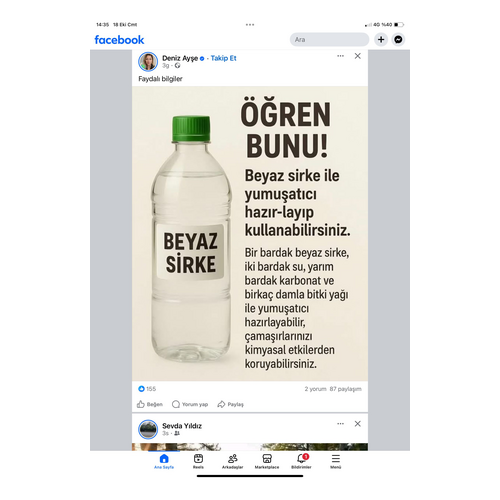This screenshot has width=500, height=500.
Task: Open the Beyaz Sirke post image
Action: pos(250,233)
